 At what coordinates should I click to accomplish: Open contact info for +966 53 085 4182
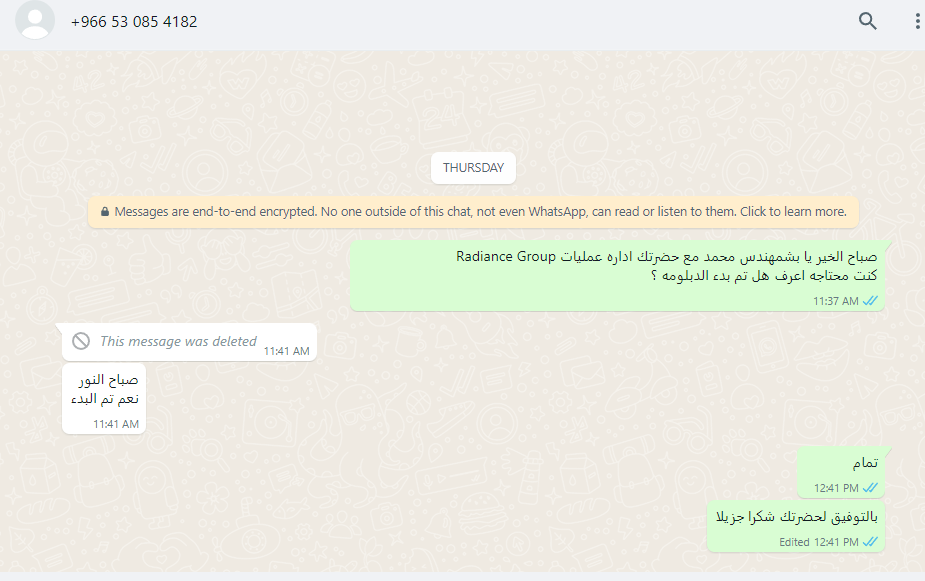tap(134, 22)
